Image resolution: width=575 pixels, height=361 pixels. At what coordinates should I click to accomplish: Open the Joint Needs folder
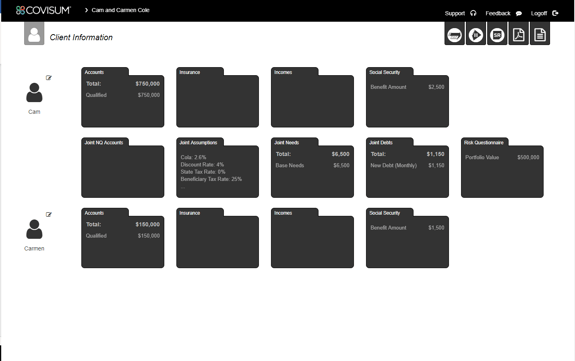(312, 168)
